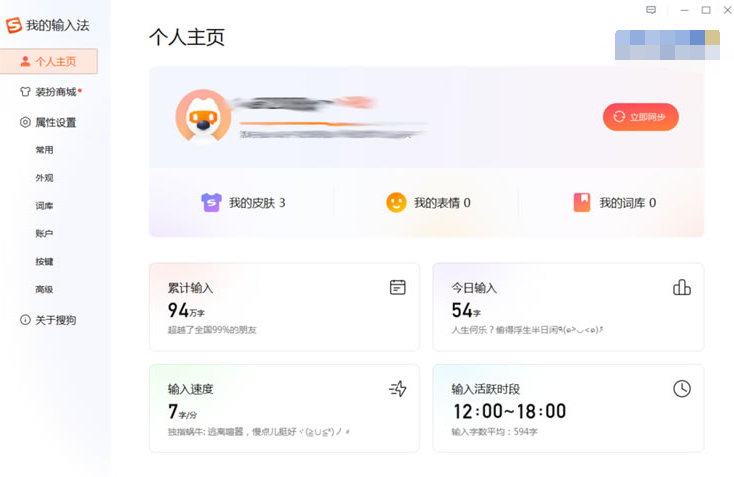Image resolution: width=734 pixels, height=477 pixels.
Task: Open 我的皮肤 3
Action: point(243,203)
